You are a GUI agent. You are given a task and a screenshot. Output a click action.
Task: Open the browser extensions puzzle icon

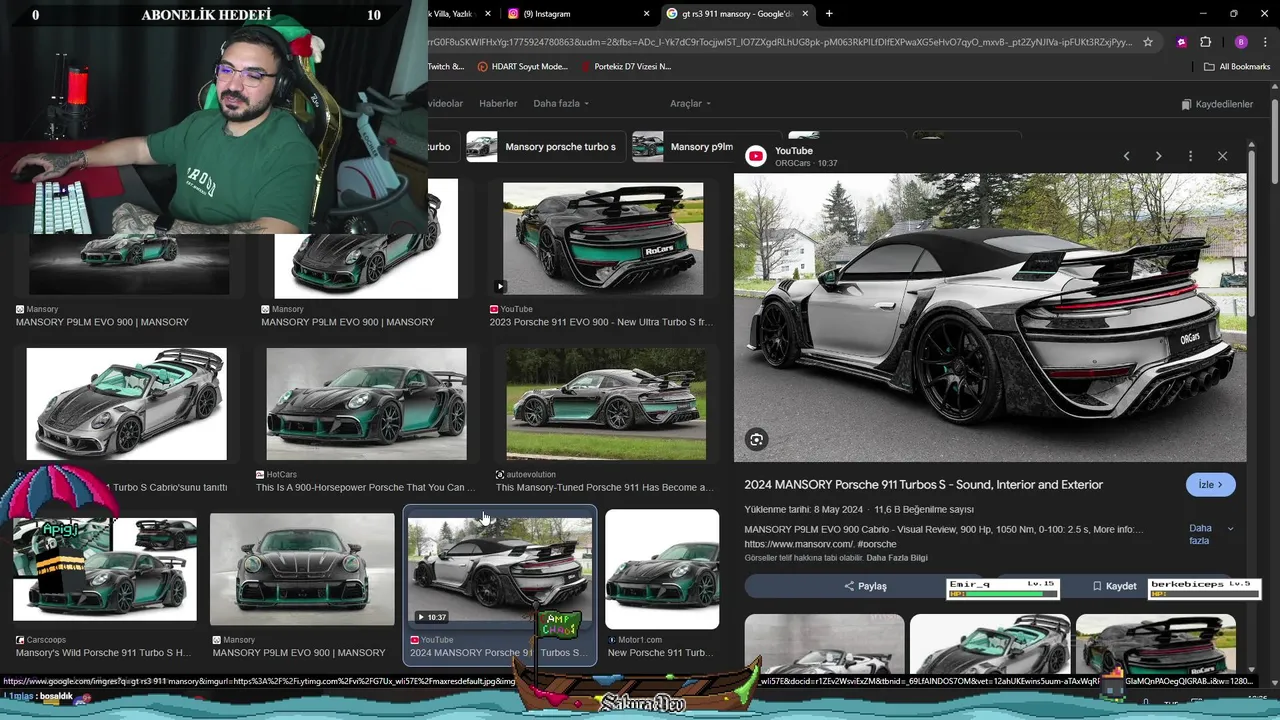(1205, 42)
